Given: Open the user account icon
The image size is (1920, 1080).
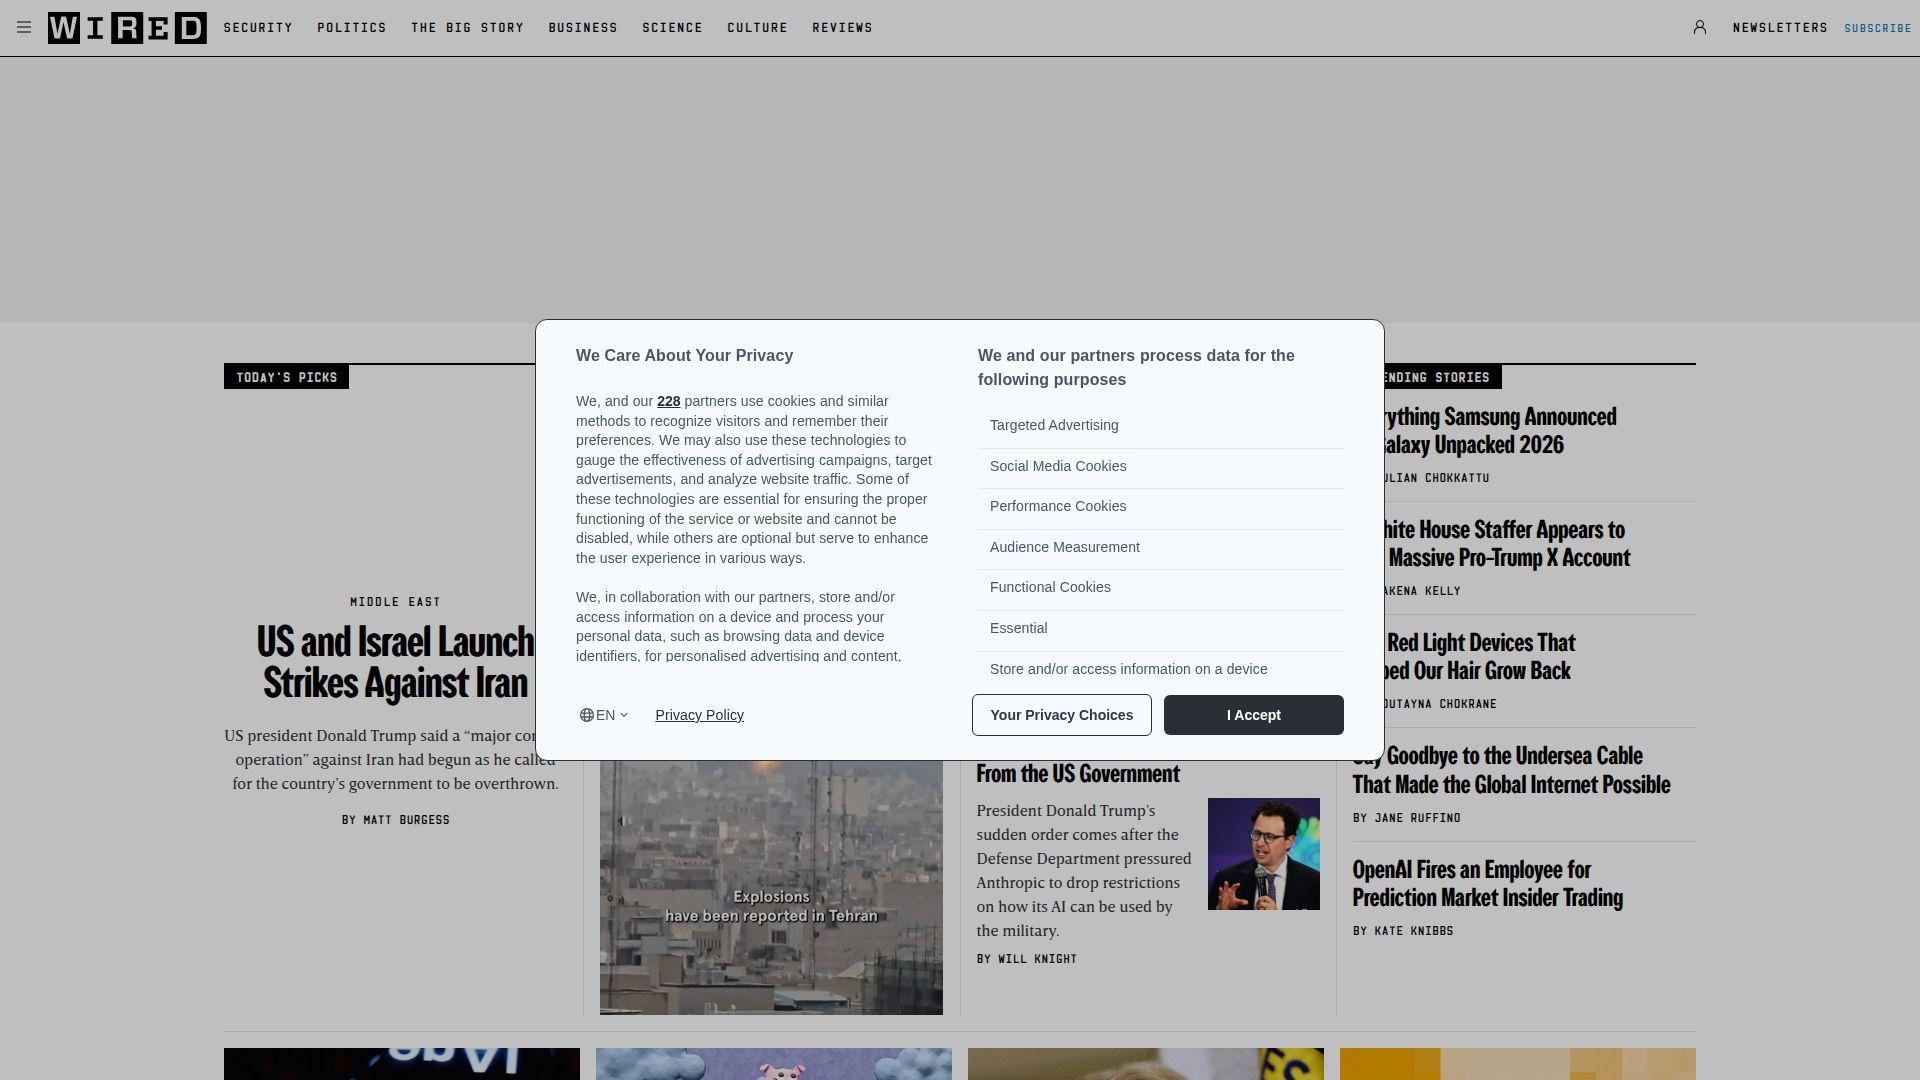Looking at the screenshot, I should coord(1699,28).
